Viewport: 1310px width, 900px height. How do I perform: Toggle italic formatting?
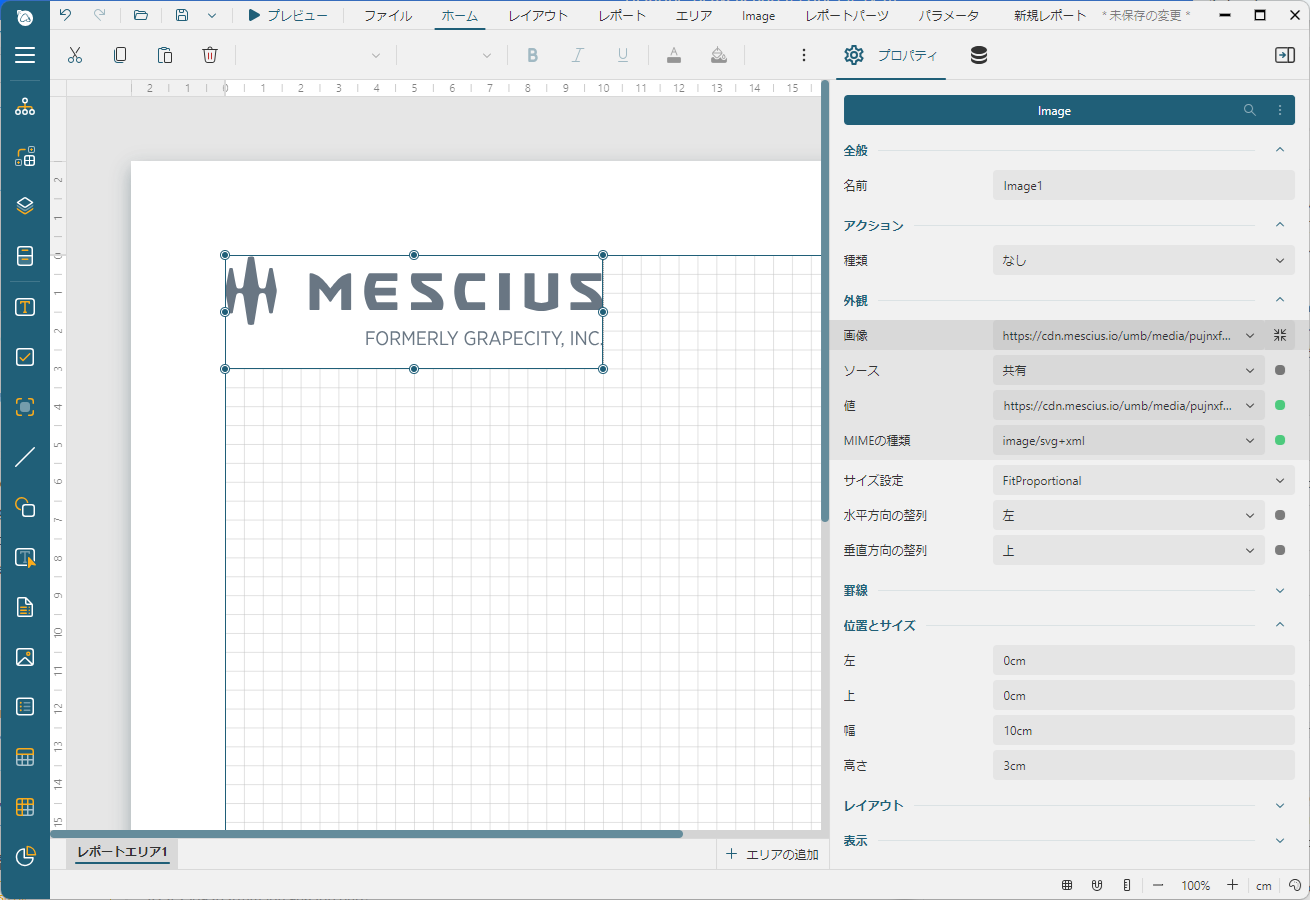(x=577, y=55)
